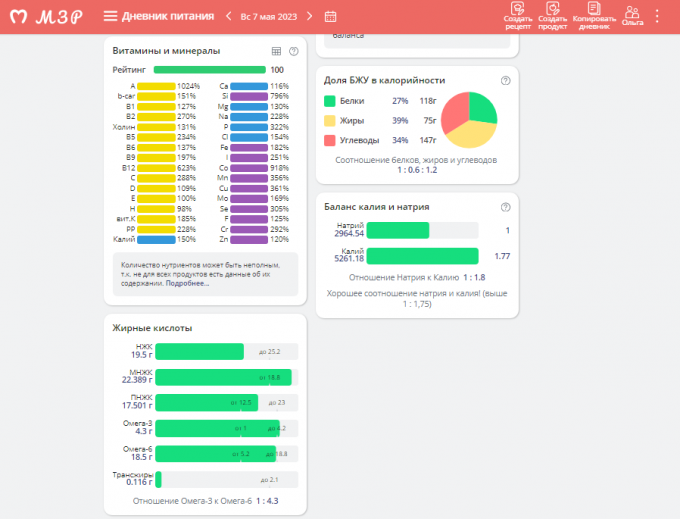Go to next day with right arrow

point(310,17)
